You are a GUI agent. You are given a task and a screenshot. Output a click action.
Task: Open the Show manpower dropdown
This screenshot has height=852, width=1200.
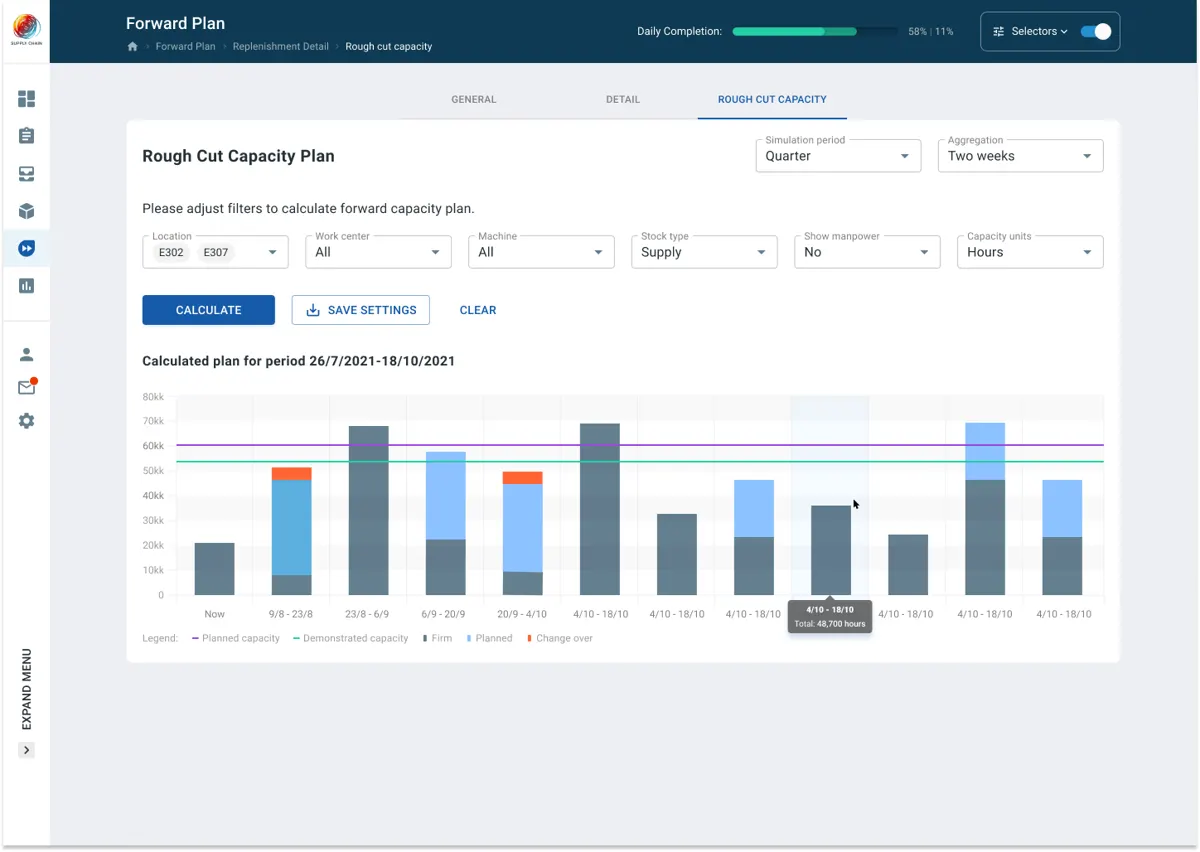pyautogui.click(x=867, y=252)
